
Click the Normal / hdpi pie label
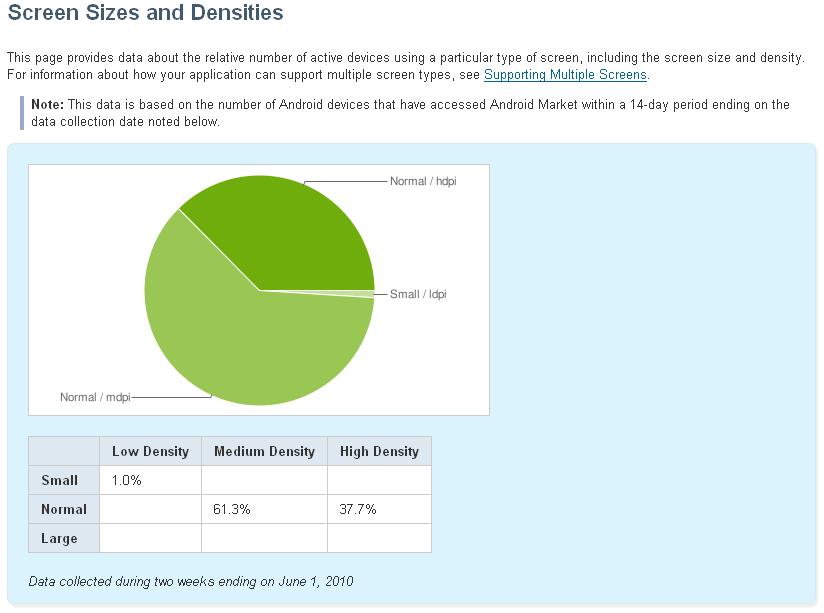point(423,181)
